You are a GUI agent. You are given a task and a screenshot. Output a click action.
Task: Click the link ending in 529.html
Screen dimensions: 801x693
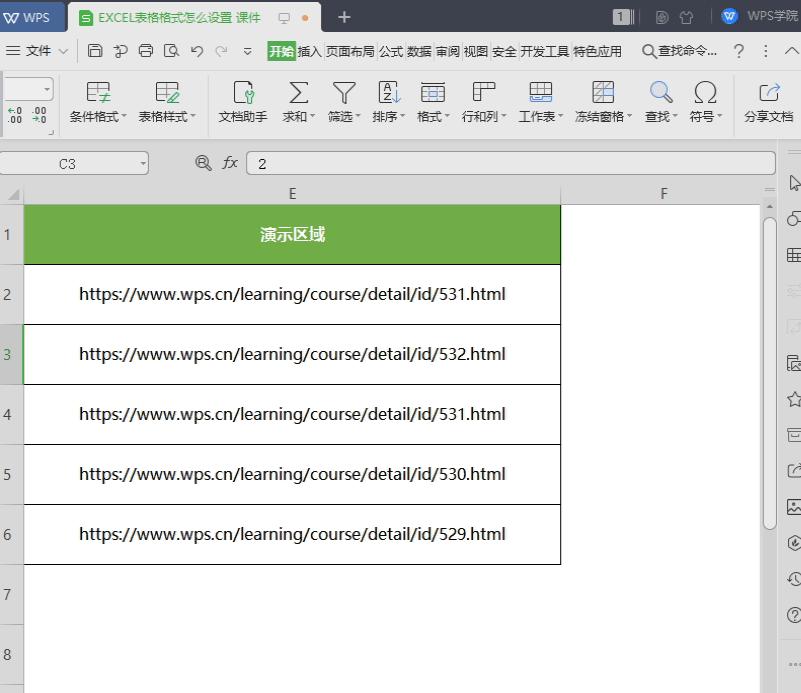[291, 534]
